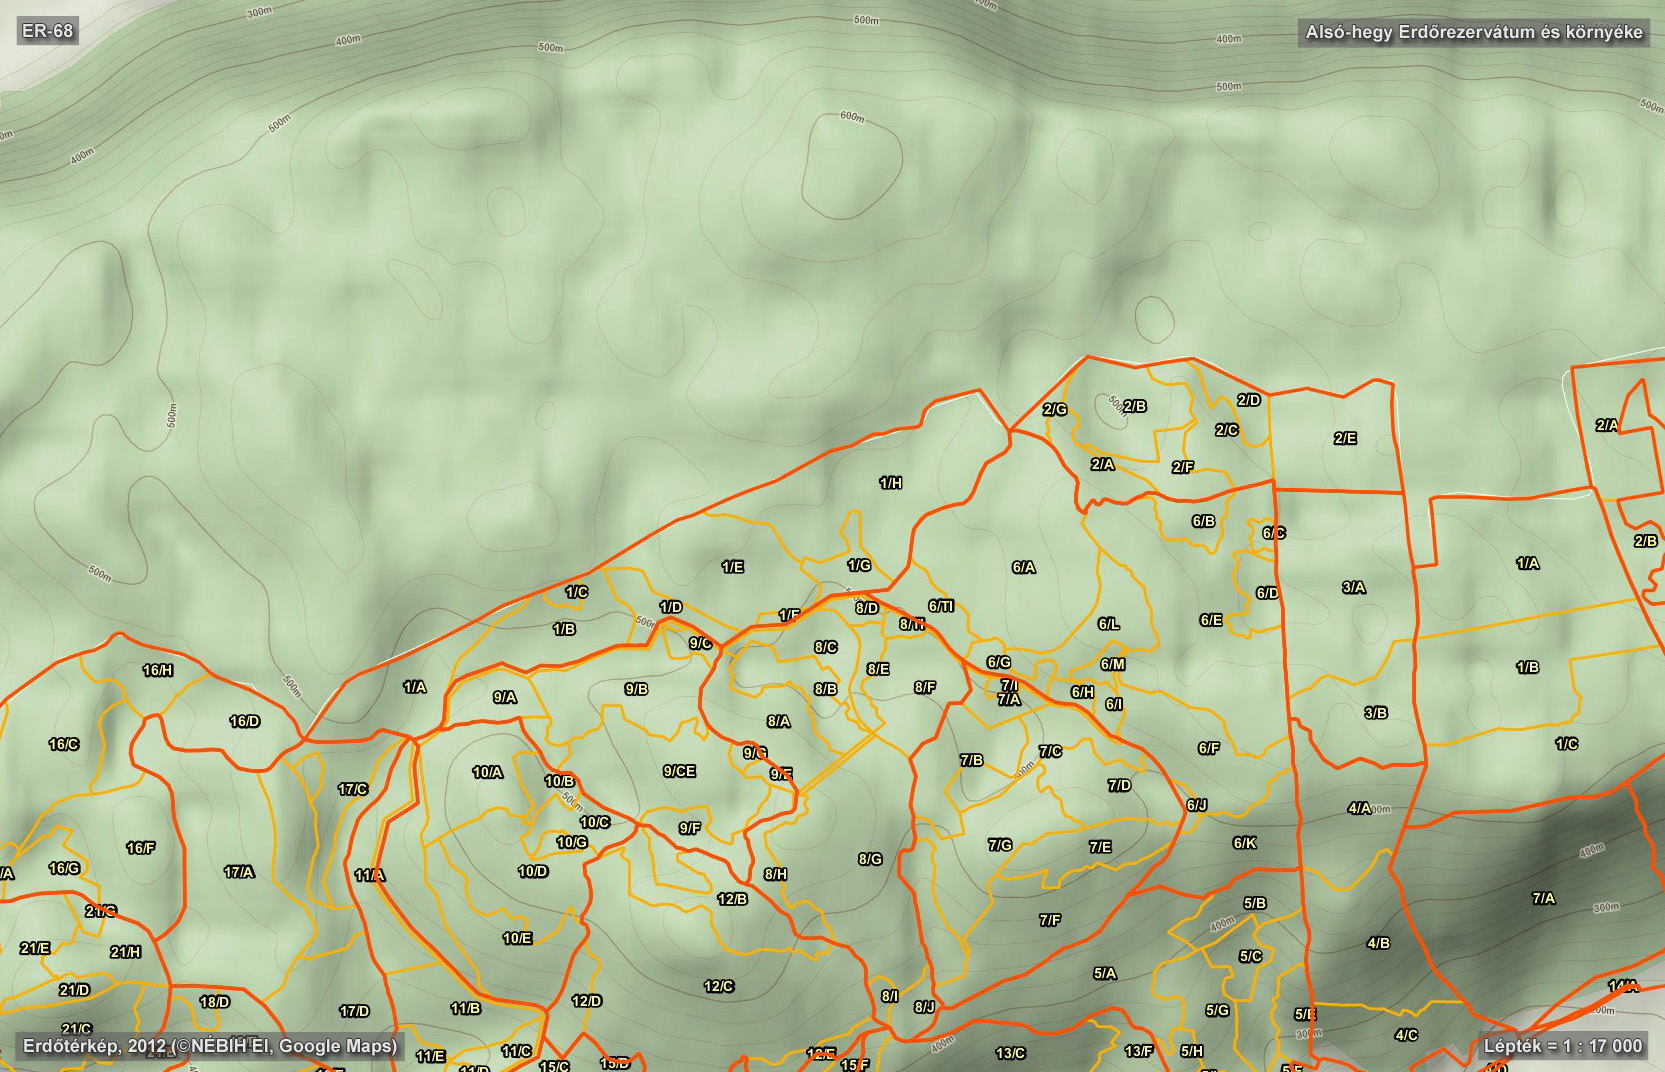
Task: Select forest parcel label 7/D
Action: click(x=1120, y=785)
